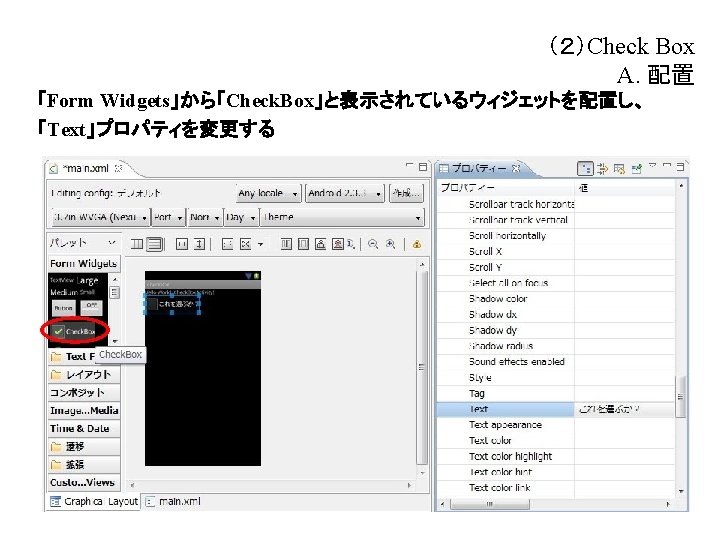Pick the Large TextView widget in palette
Image resolution: width=720 pixels, height=540 pixels.
click(x=87, y=280)
